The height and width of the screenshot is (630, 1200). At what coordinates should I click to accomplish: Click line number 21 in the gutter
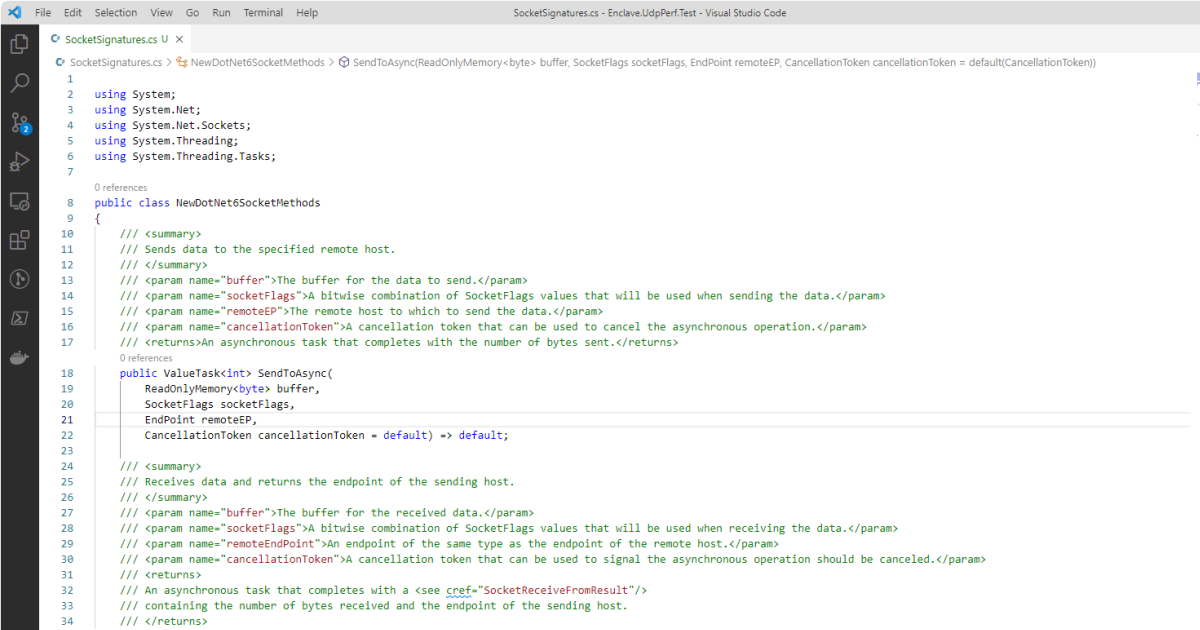click(67, 420)
